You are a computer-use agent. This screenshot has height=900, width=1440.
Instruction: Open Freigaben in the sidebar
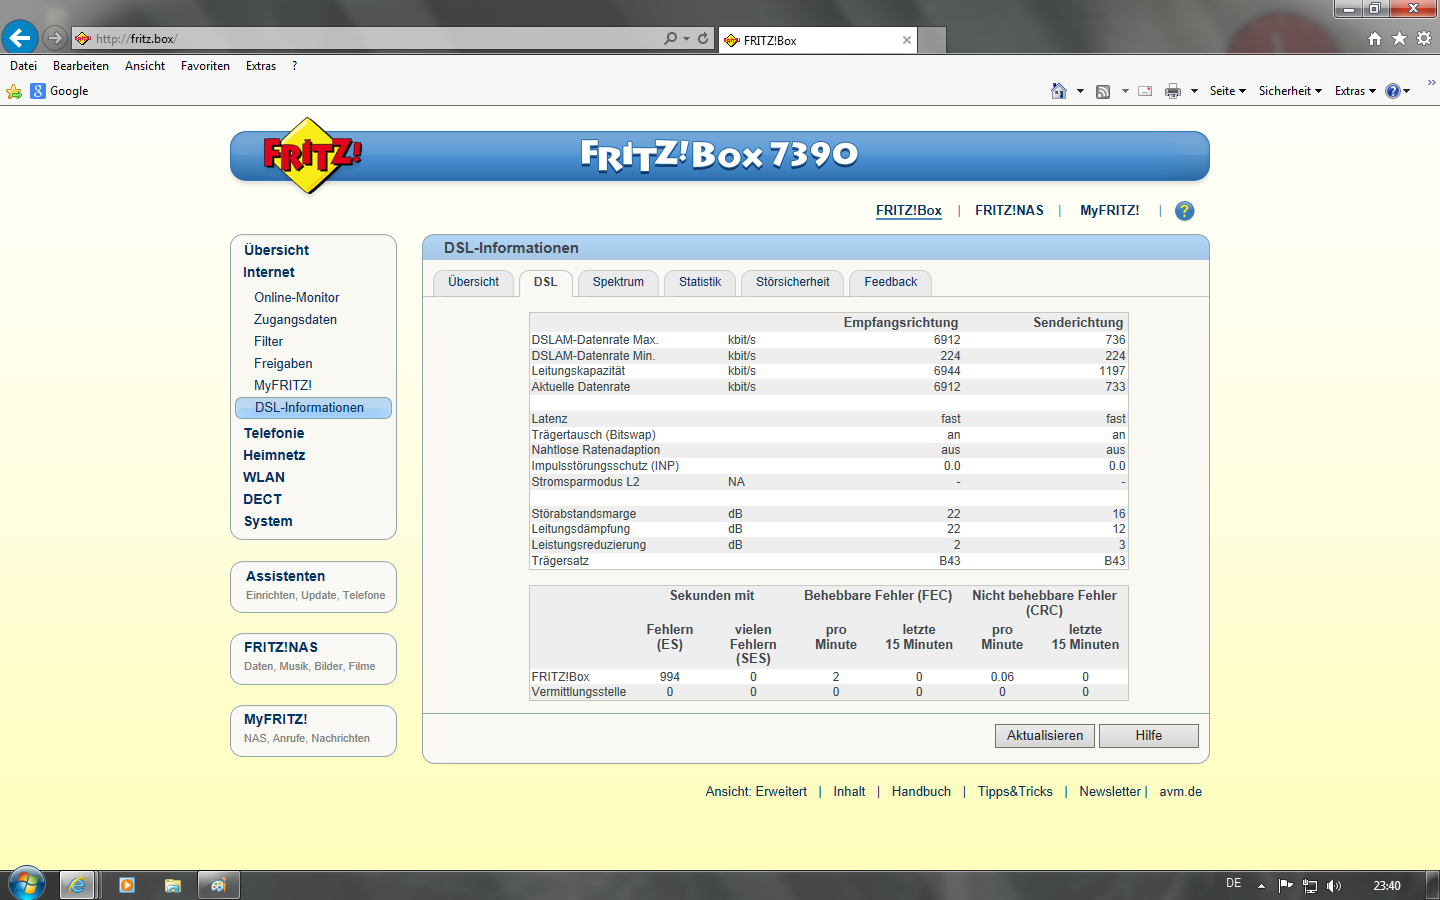pyautogui.click(x=283, y=363)
